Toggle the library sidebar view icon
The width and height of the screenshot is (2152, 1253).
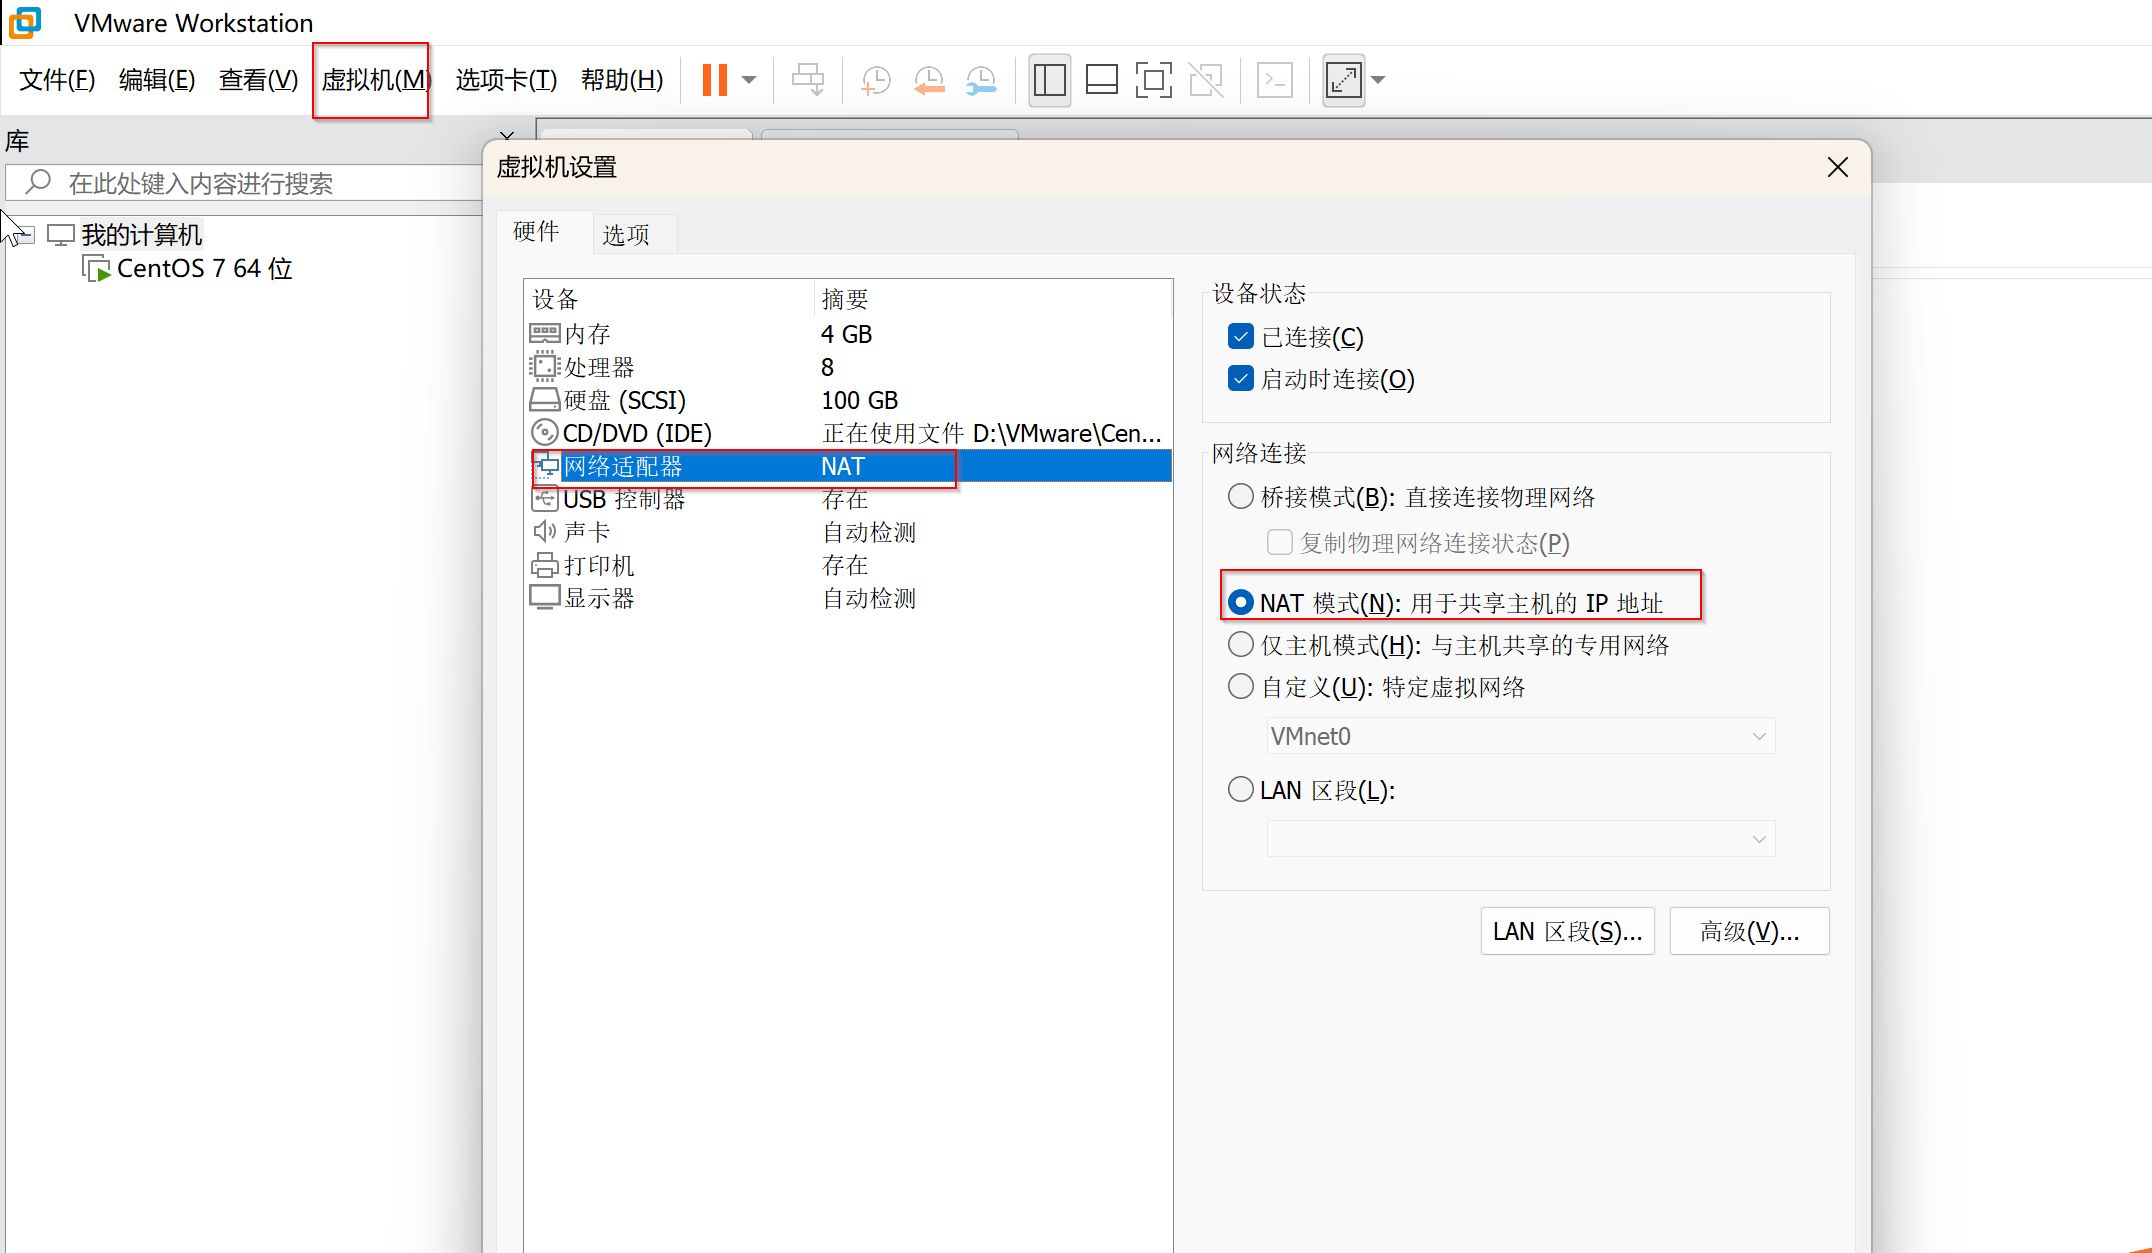click(x=1049, y=80)
